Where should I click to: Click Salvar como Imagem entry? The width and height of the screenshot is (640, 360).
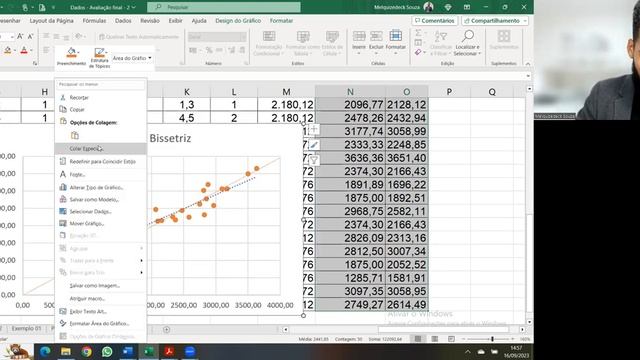95,286
